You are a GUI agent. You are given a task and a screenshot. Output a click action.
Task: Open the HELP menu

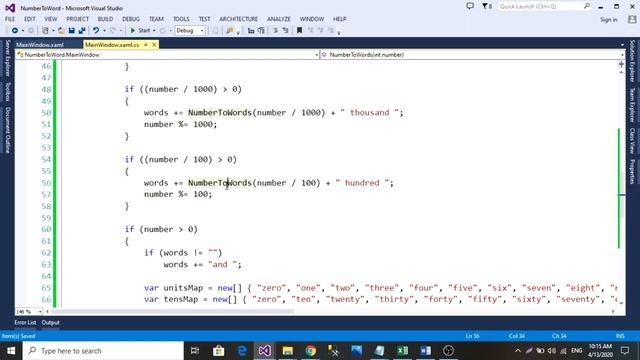(x=340, y=19)
